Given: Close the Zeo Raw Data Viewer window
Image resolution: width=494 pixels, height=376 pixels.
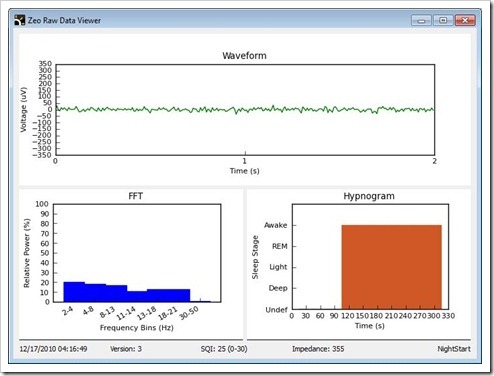Looking at the screenshot, I should tap(465, 20).
